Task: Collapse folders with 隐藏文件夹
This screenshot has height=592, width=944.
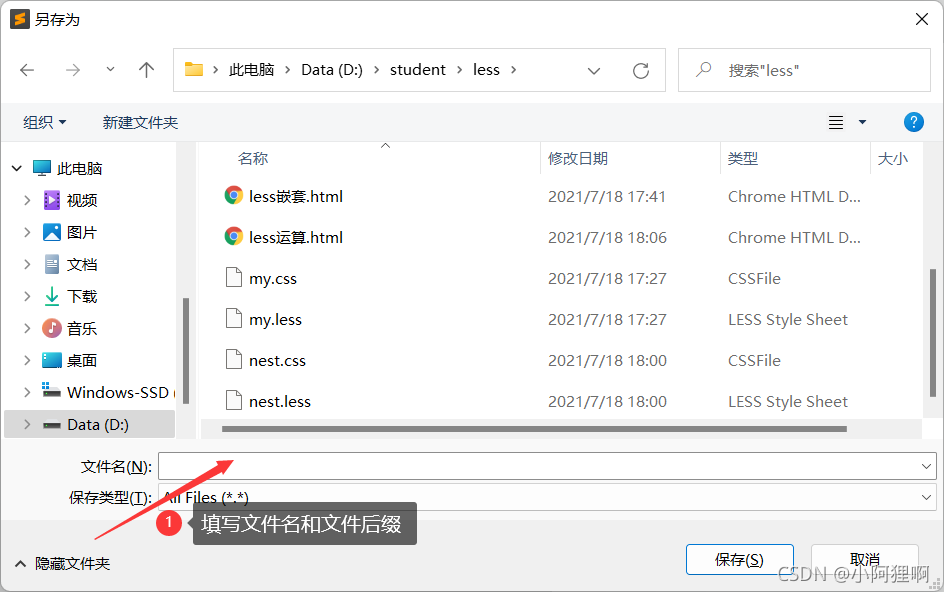Action: tap(63, 564)
